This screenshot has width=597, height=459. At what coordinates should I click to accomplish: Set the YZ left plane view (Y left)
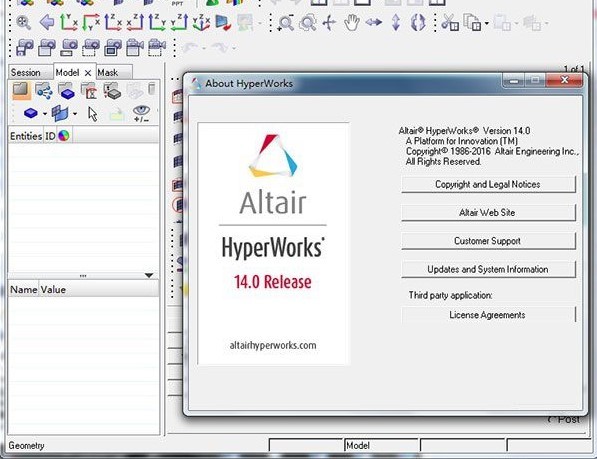pos(179,22)
